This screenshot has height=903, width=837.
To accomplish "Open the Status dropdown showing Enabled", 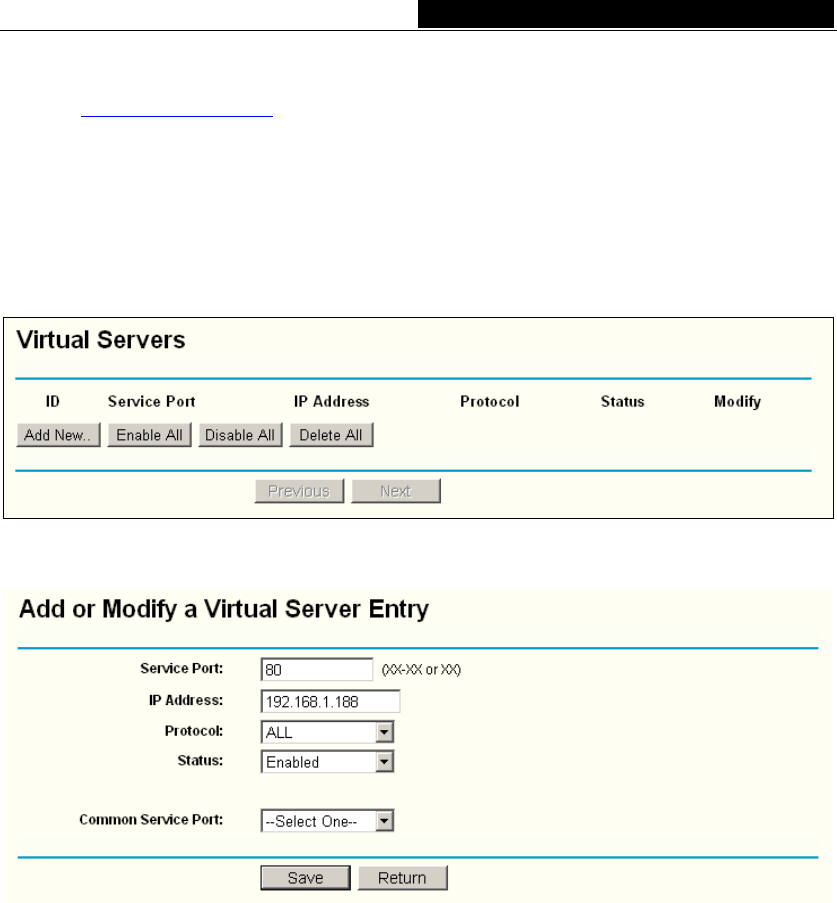I will [327, 762].
